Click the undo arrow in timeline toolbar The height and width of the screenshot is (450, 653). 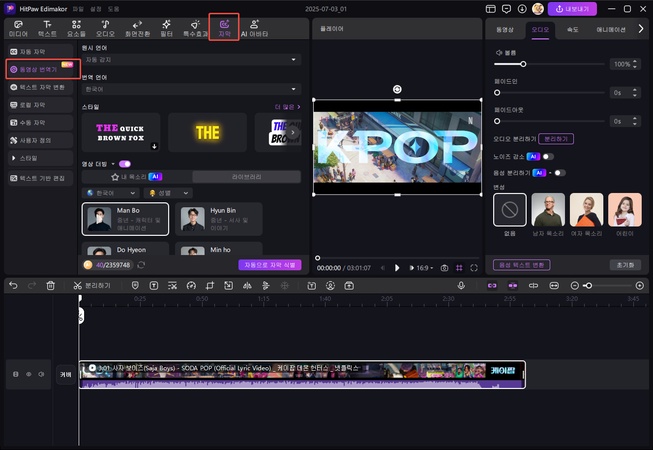point(13,286)
